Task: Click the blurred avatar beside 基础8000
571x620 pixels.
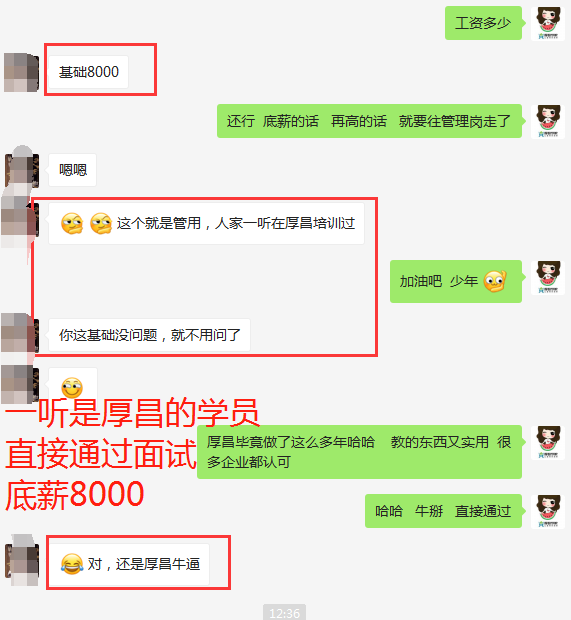Action: point(21,72)
